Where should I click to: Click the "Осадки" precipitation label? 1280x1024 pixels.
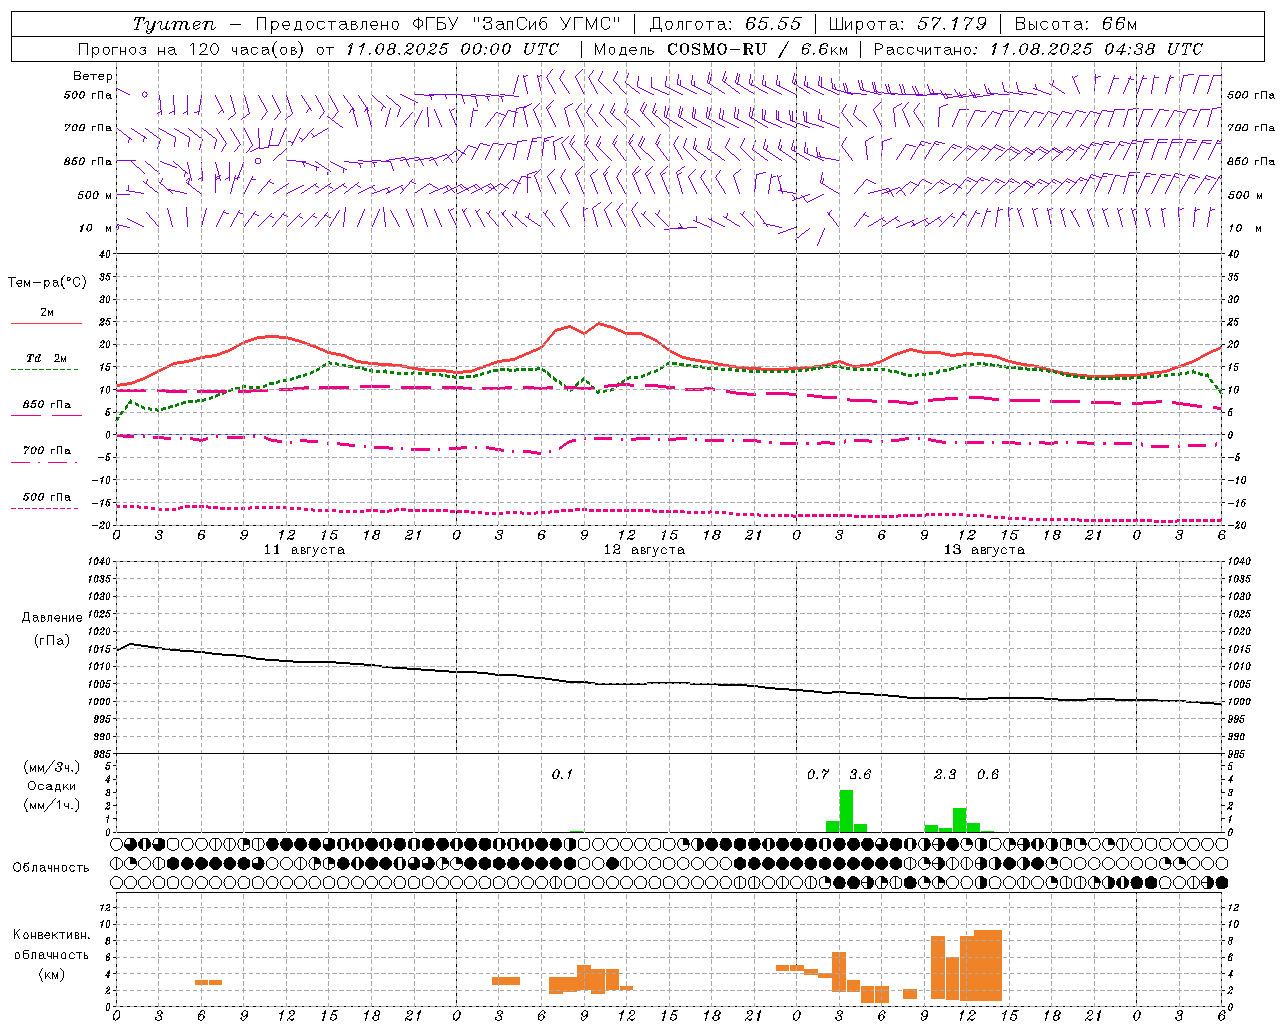click(52, 786)
